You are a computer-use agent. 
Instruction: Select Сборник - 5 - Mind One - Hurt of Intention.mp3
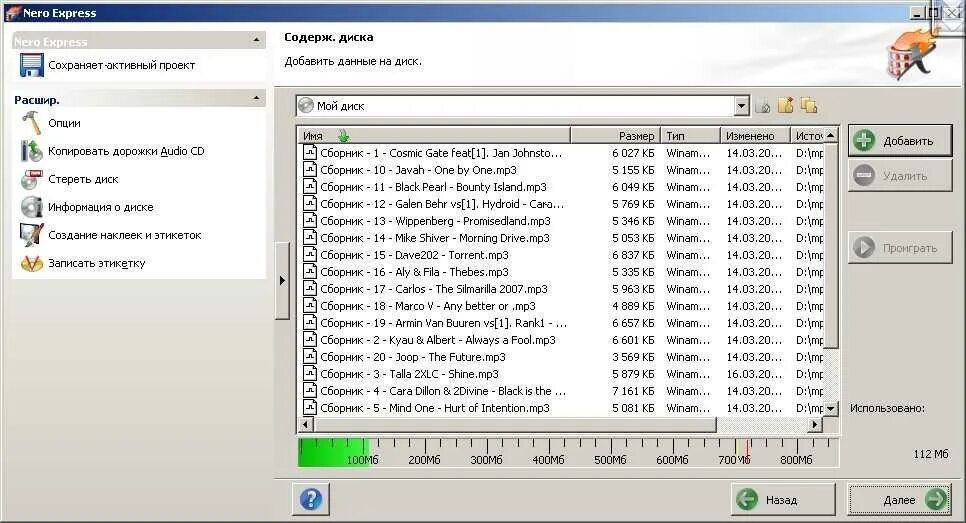pos(434,408)
